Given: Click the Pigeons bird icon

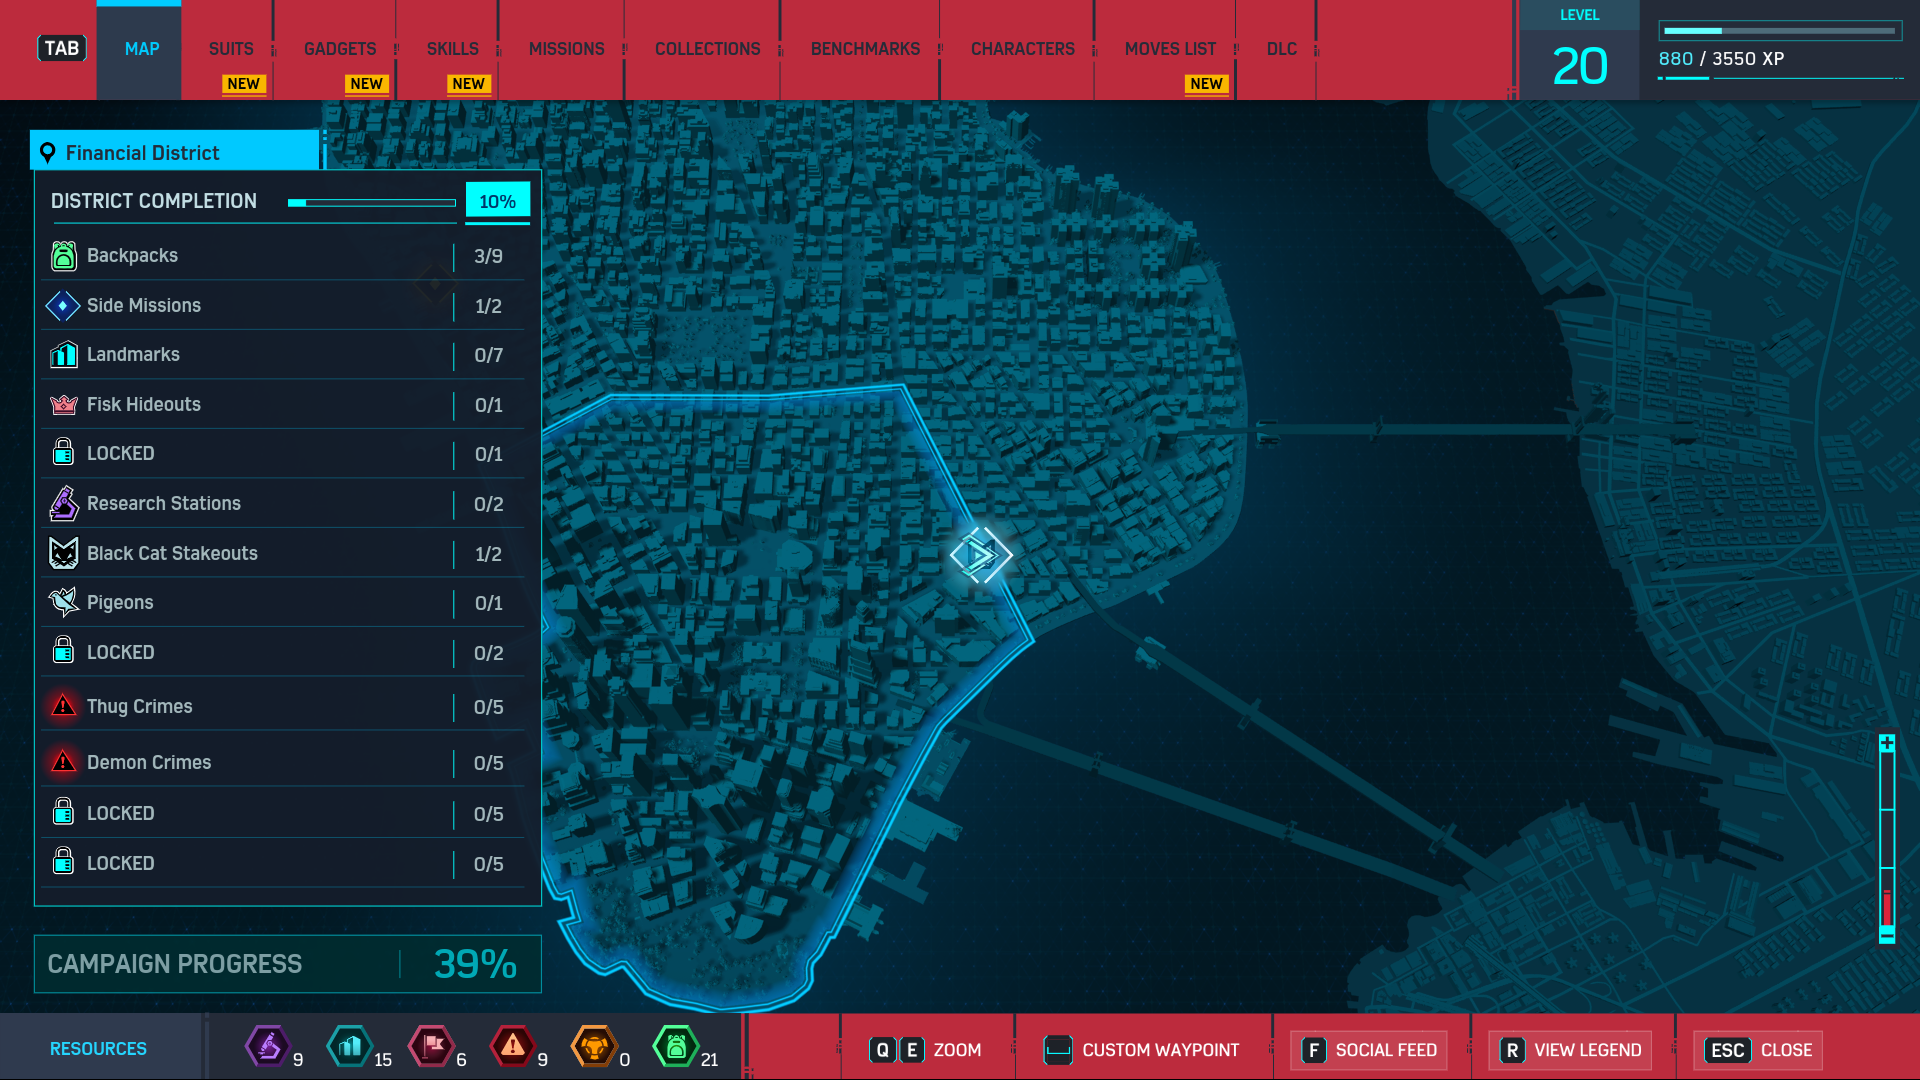Looking at the screenshot, I should 63,602.
